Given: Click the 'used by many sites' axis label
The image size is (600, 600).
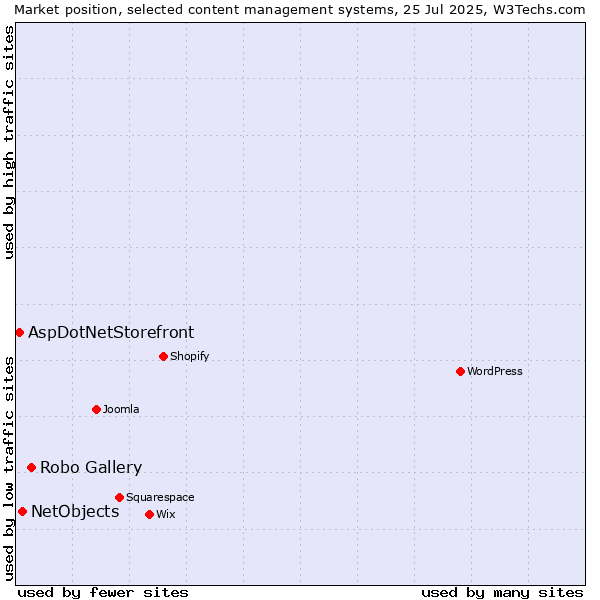Looking at the screenshot, I should pos(502,593).
